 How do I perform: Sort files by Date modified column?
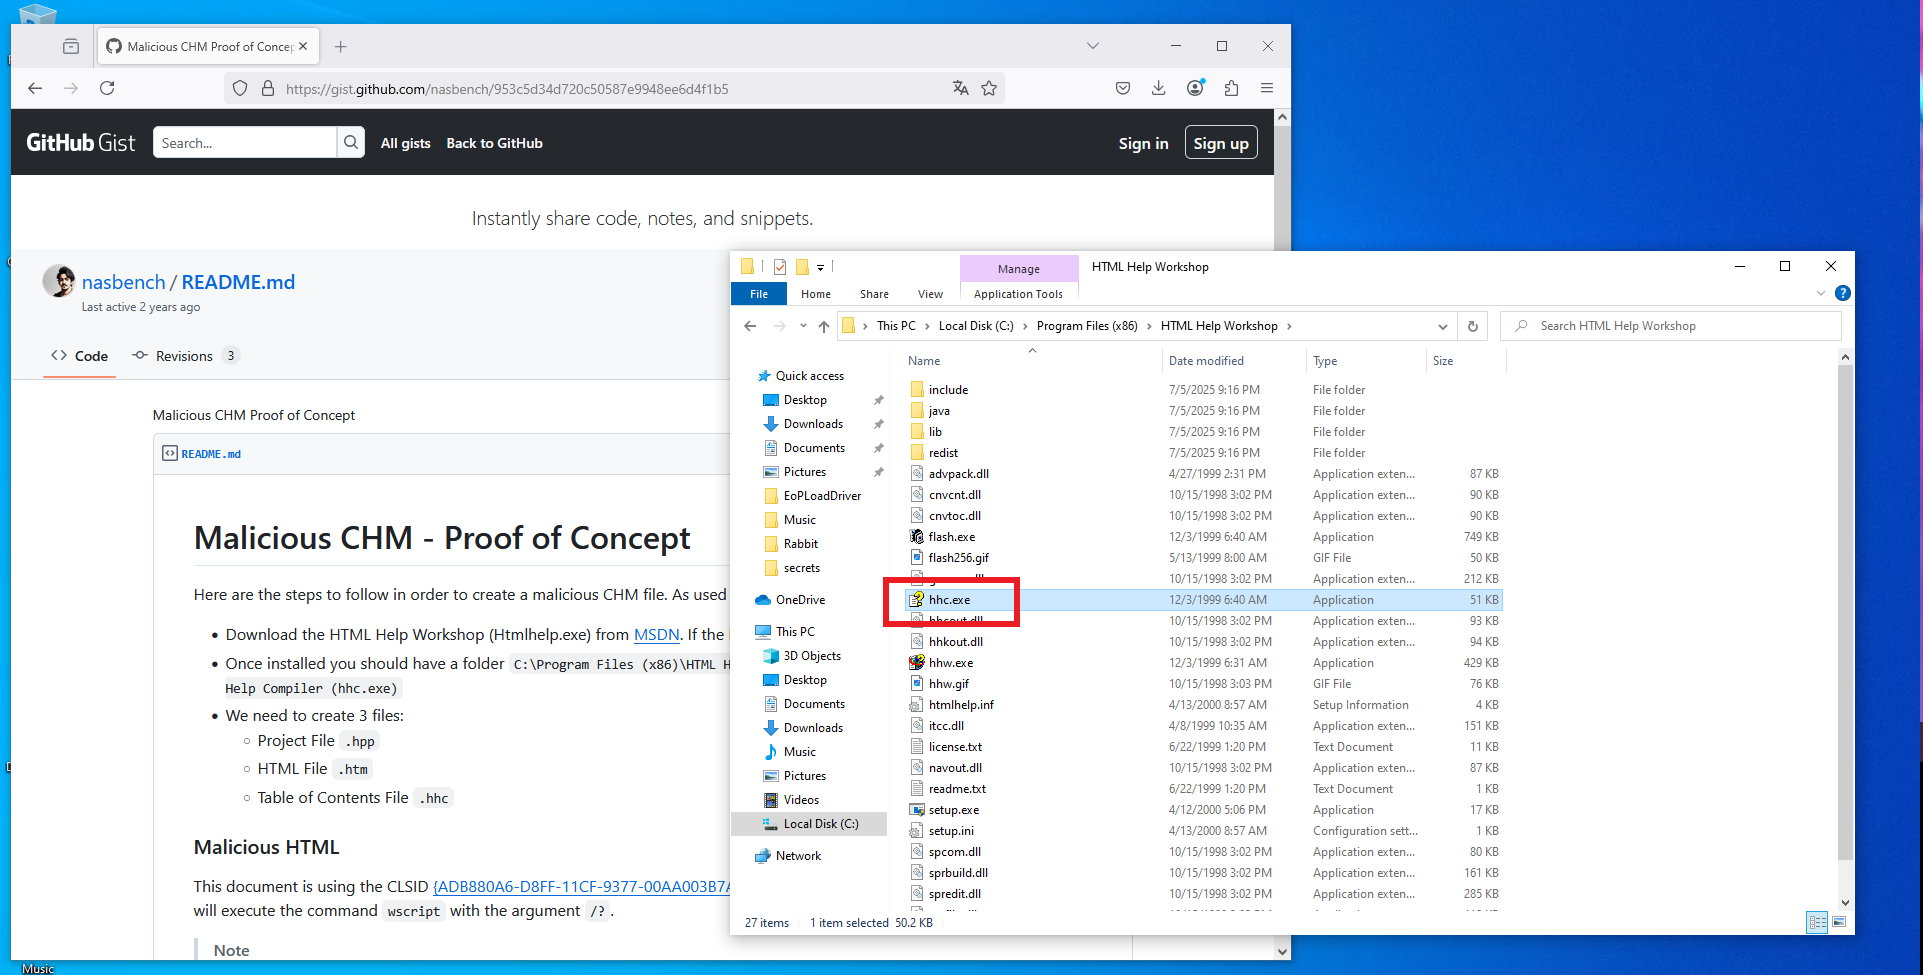1206,361
